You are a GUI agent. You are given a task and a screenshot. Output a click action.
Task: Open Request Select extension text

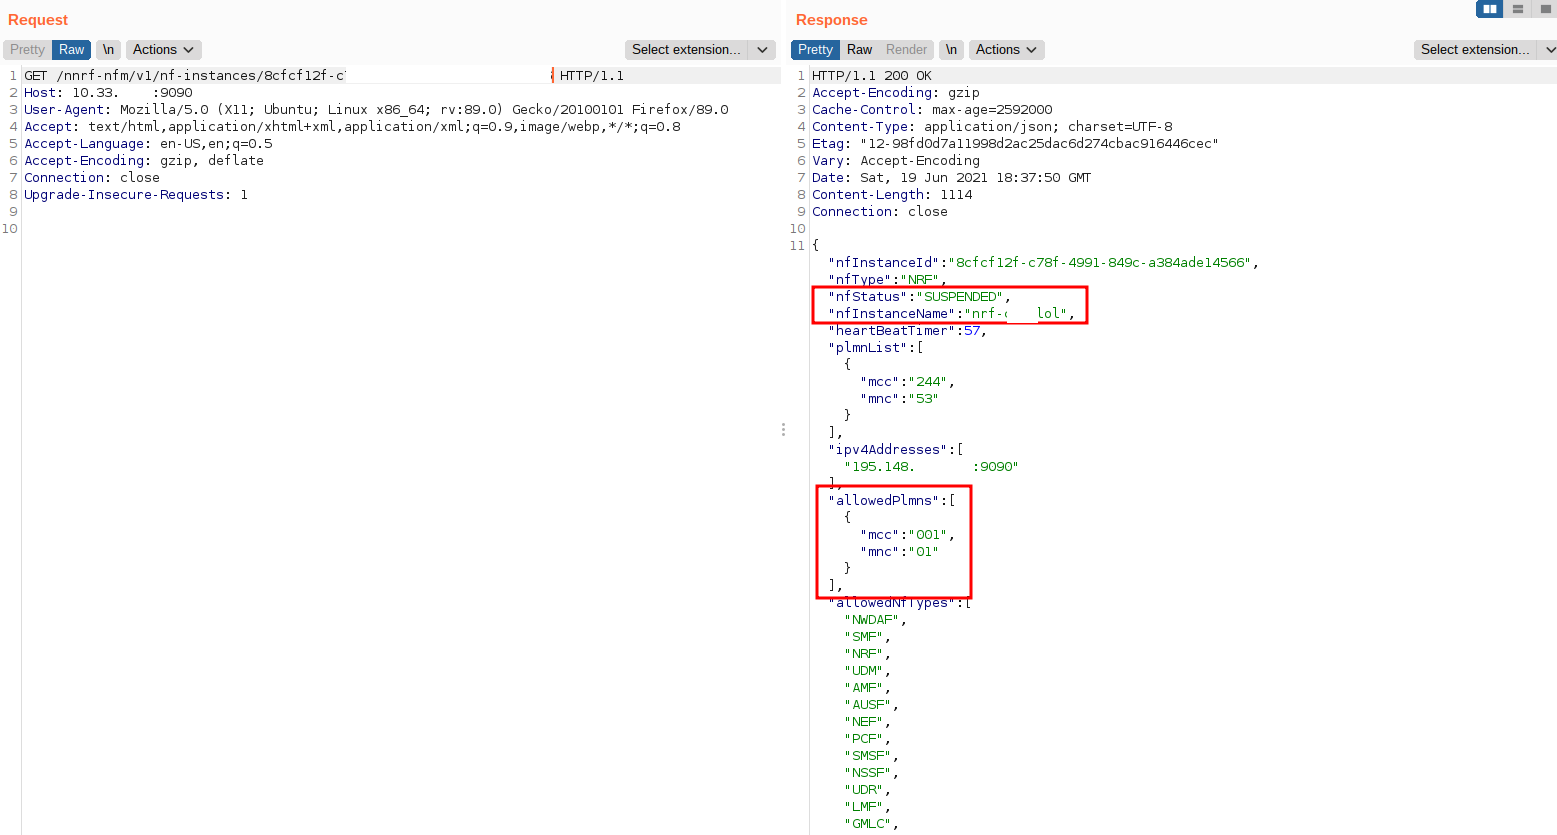pyautogui.click(x=686, y=49)
